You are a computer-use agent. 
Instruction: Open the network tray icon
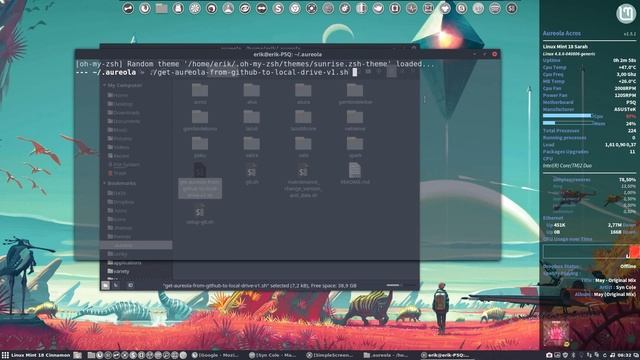[589, 356]
